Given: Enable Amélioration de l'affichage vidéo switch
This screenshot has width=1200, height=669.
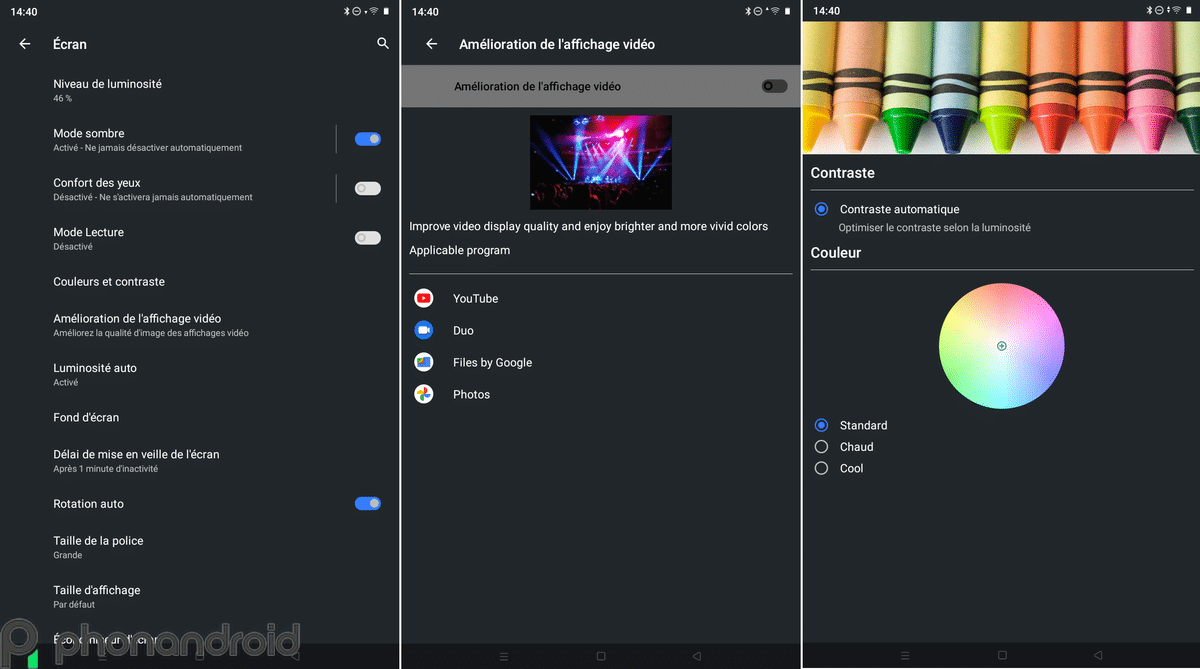Looking at the screenshot, I should [x=774, y=86].
